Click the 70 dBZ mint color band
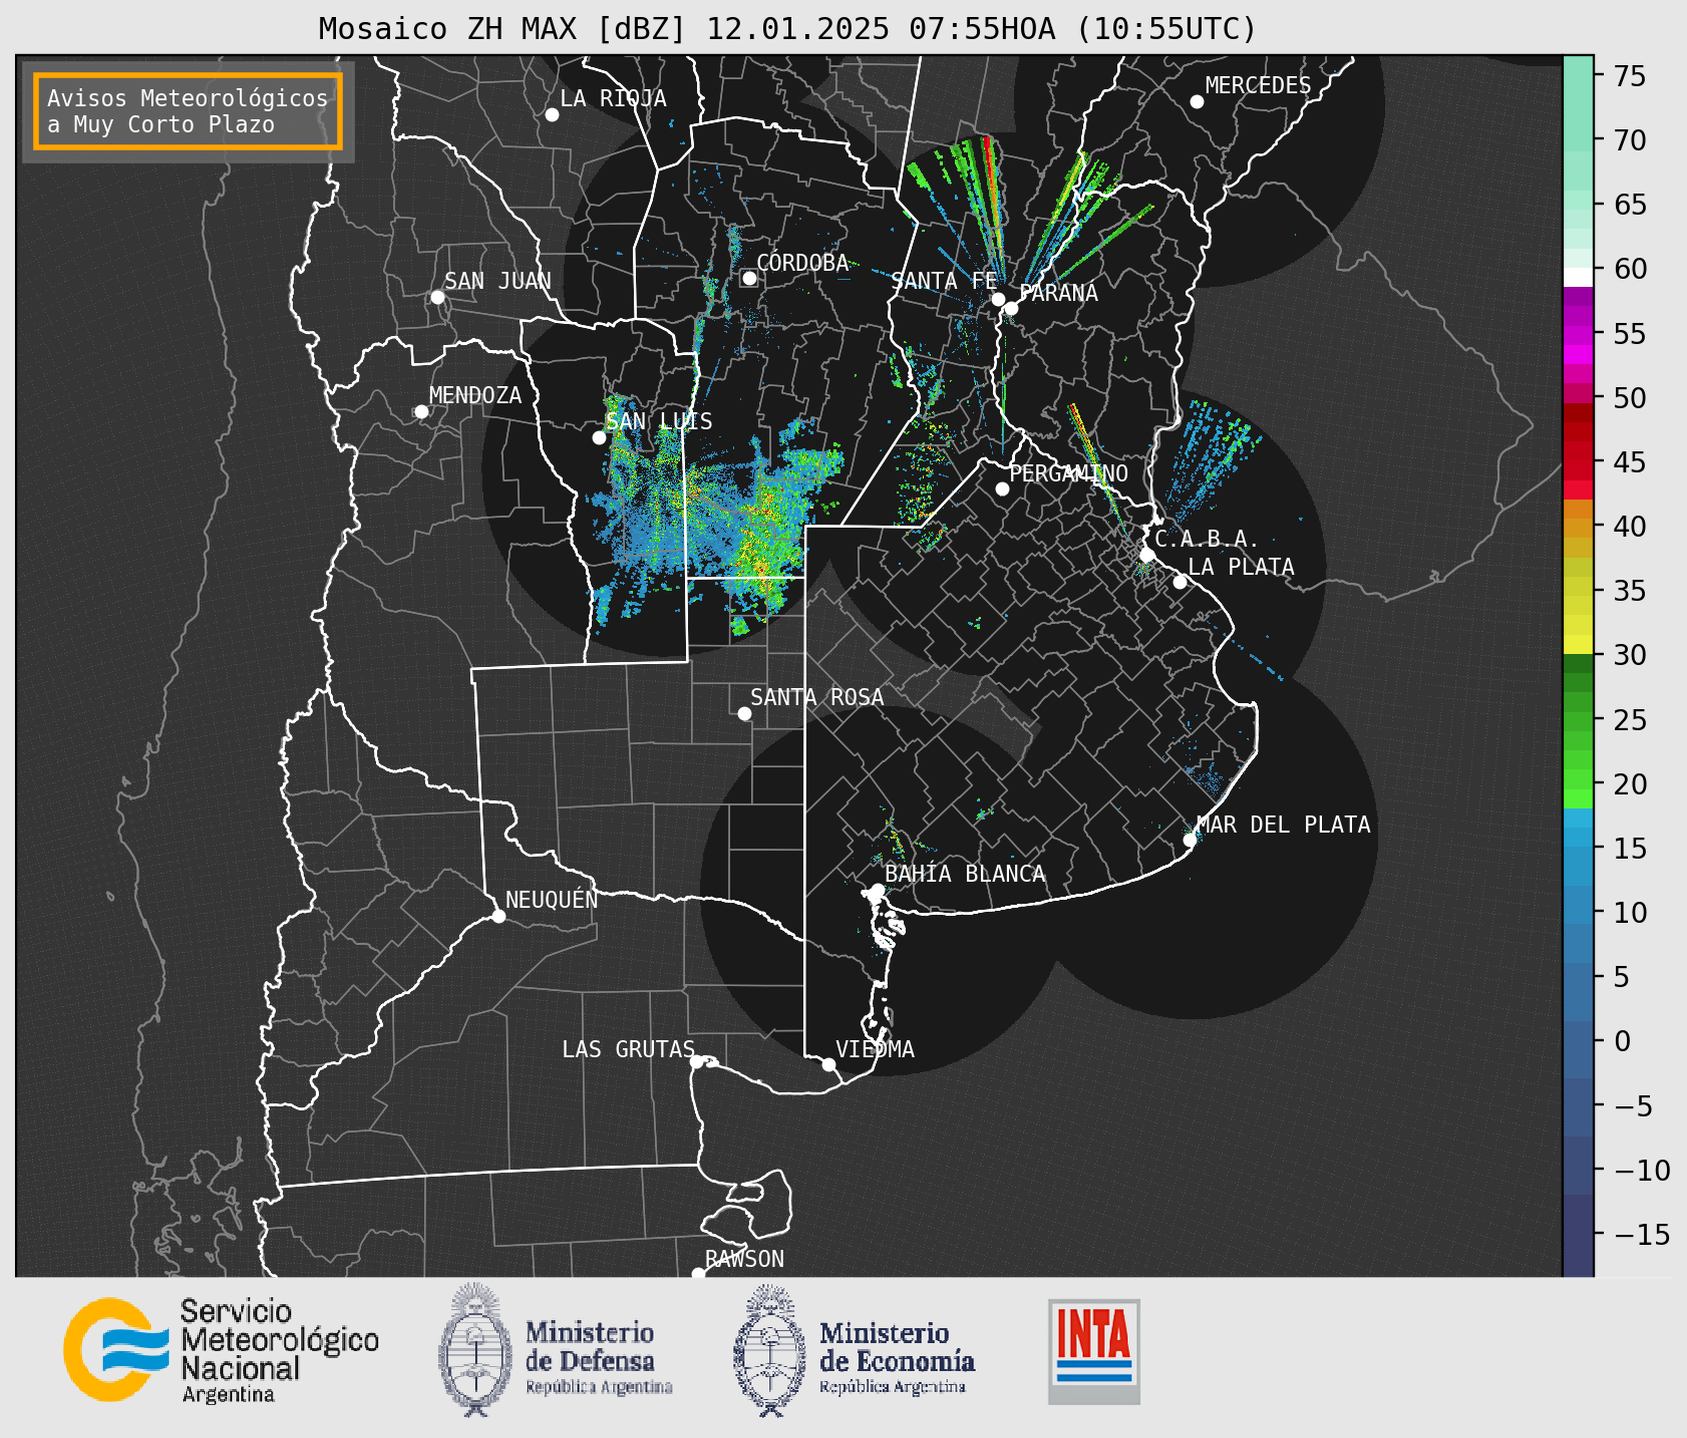Image resolution: width=1687 pixels, height=1438 pixels. (x=1578, y=140)
